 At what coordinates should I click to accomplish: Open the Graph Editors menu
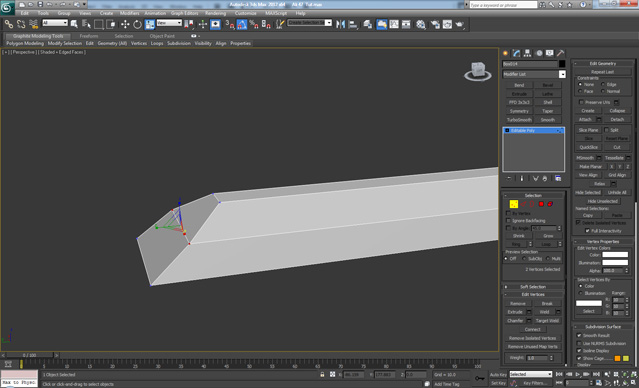184,13
